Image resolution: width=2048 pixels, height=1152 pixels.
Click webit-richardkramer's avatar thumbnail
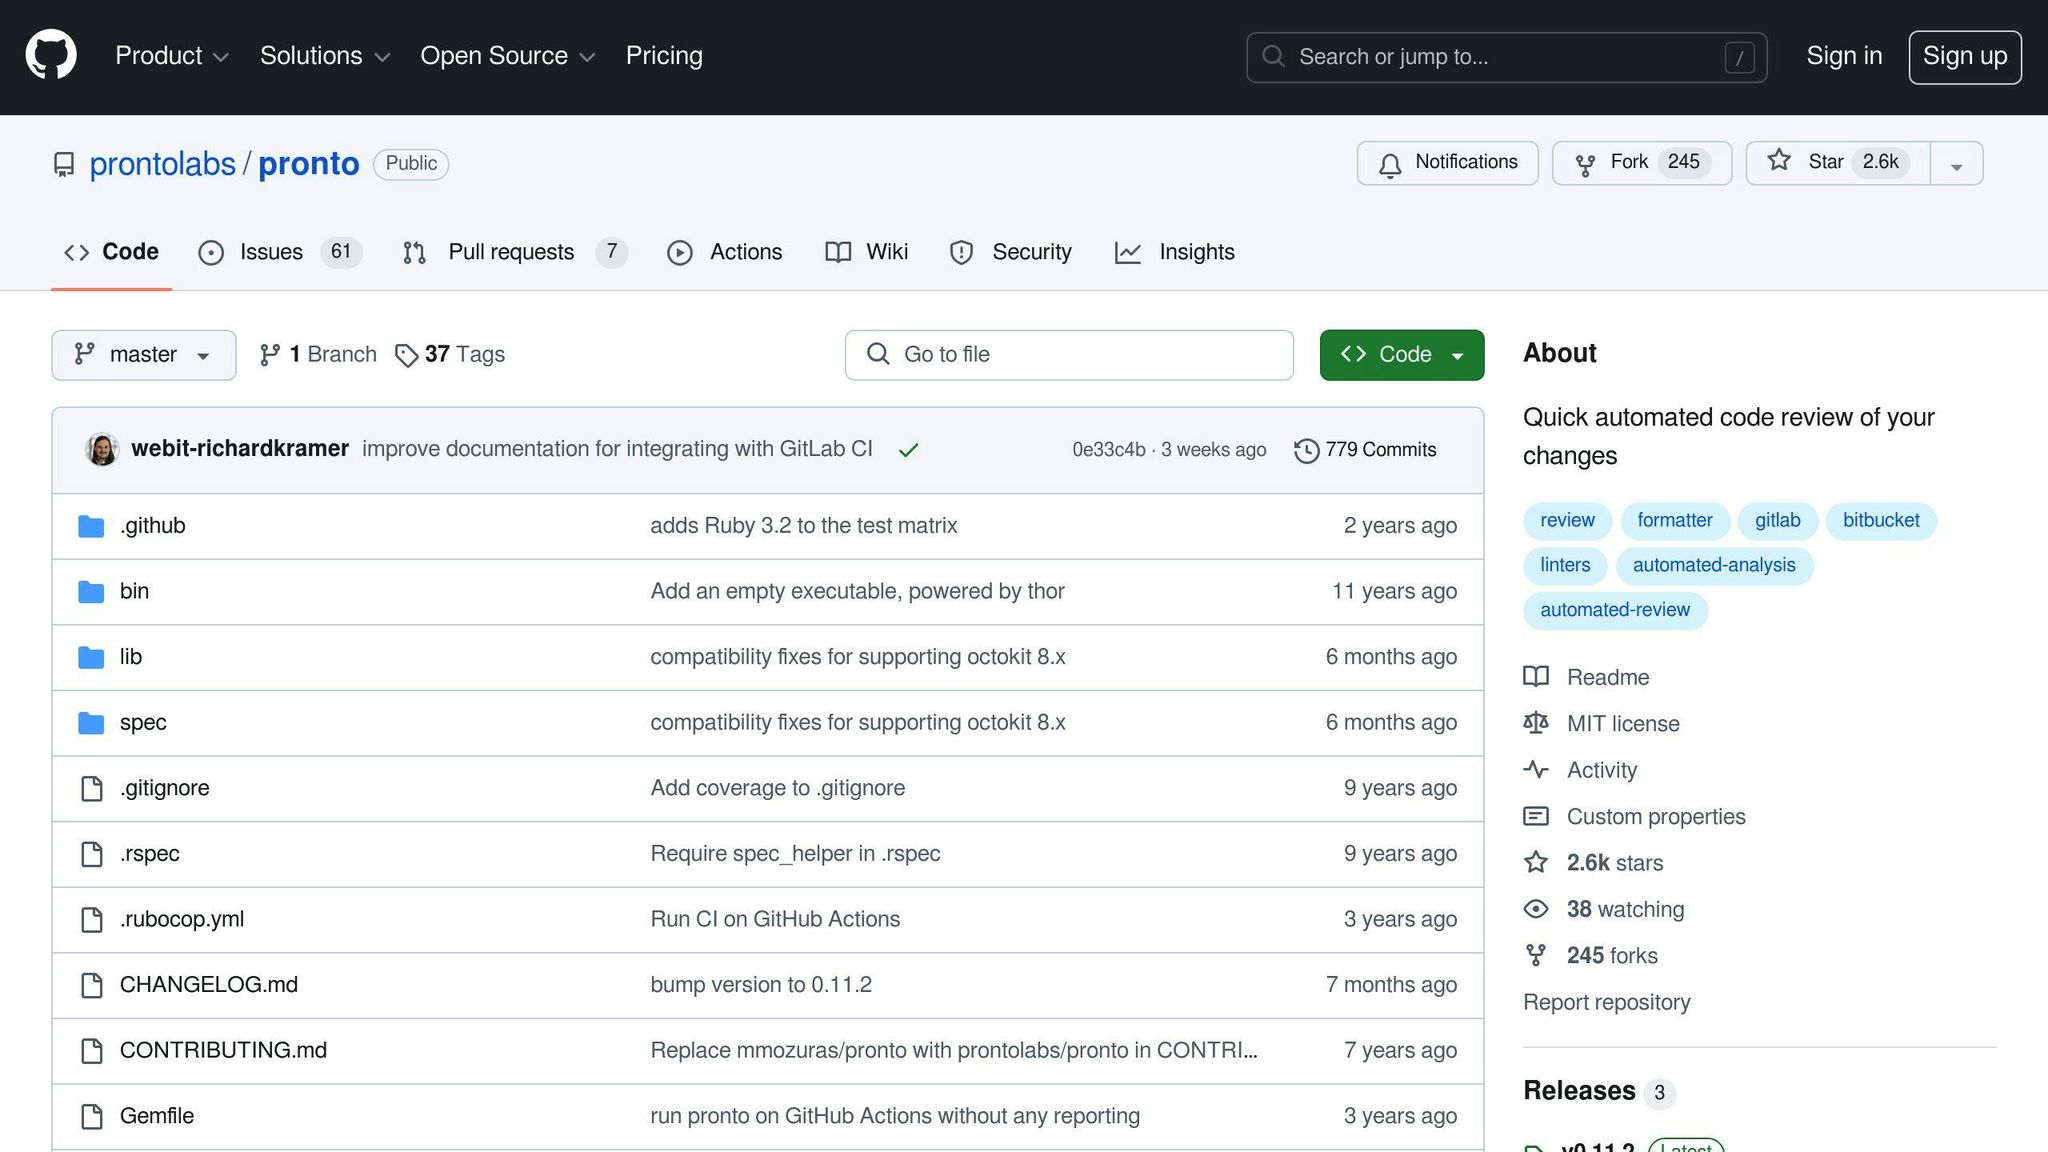click(x=102, y=450)
